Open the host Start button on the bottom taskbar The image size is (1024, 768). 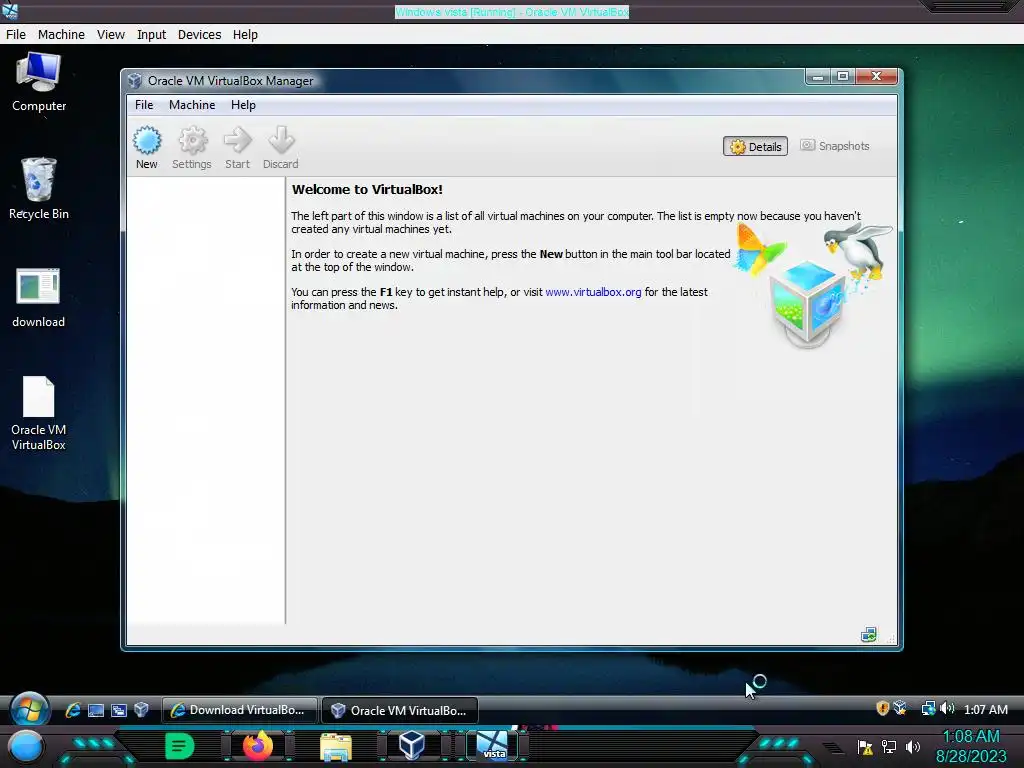(25, 747)
